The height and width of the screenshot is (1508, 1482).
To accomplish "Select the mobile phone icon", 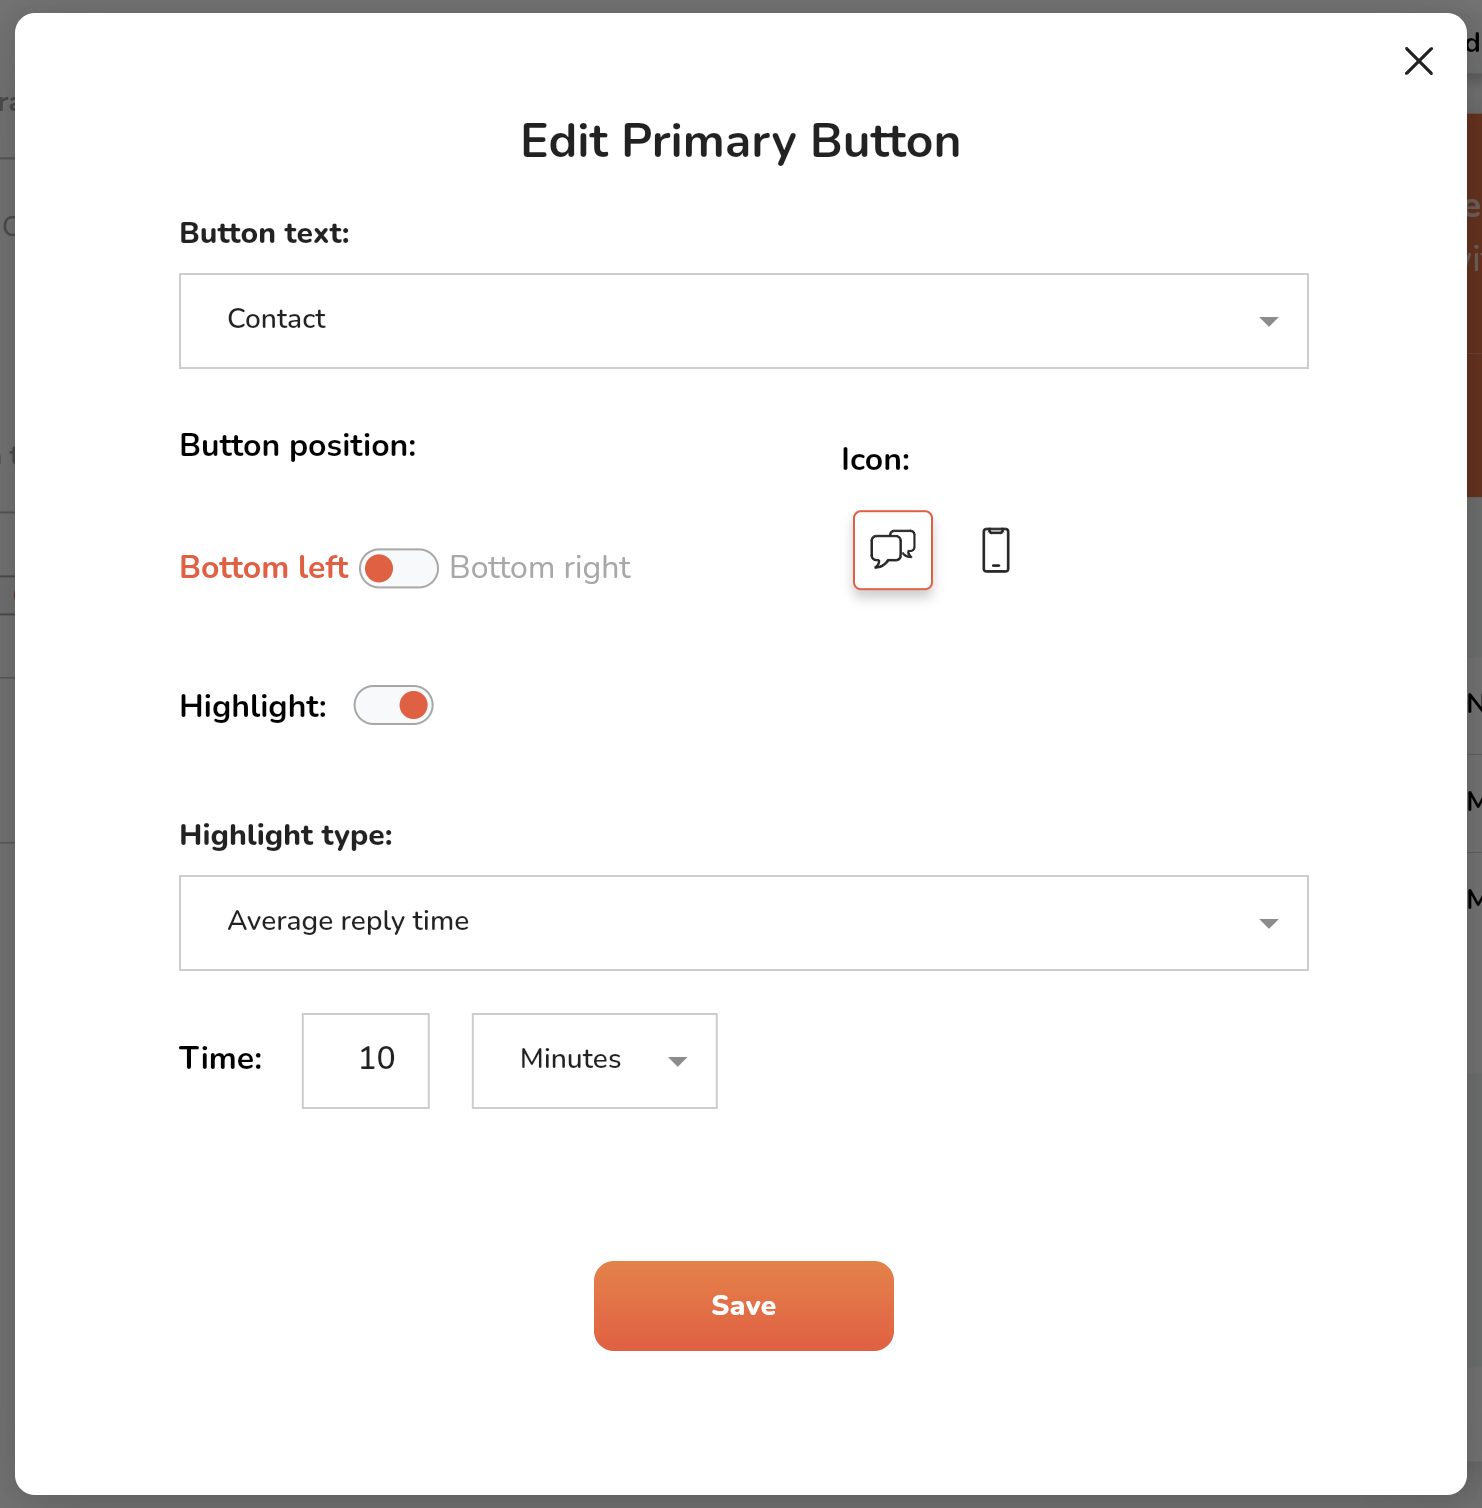I will pyautogui.click(x=995, y=550).
